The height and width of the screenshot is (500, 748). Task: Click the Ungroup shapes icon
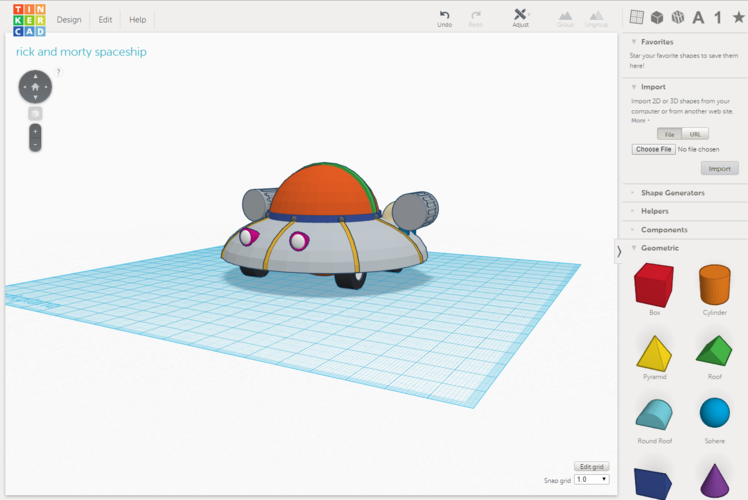pyautogui.click(x=596, y=19)
